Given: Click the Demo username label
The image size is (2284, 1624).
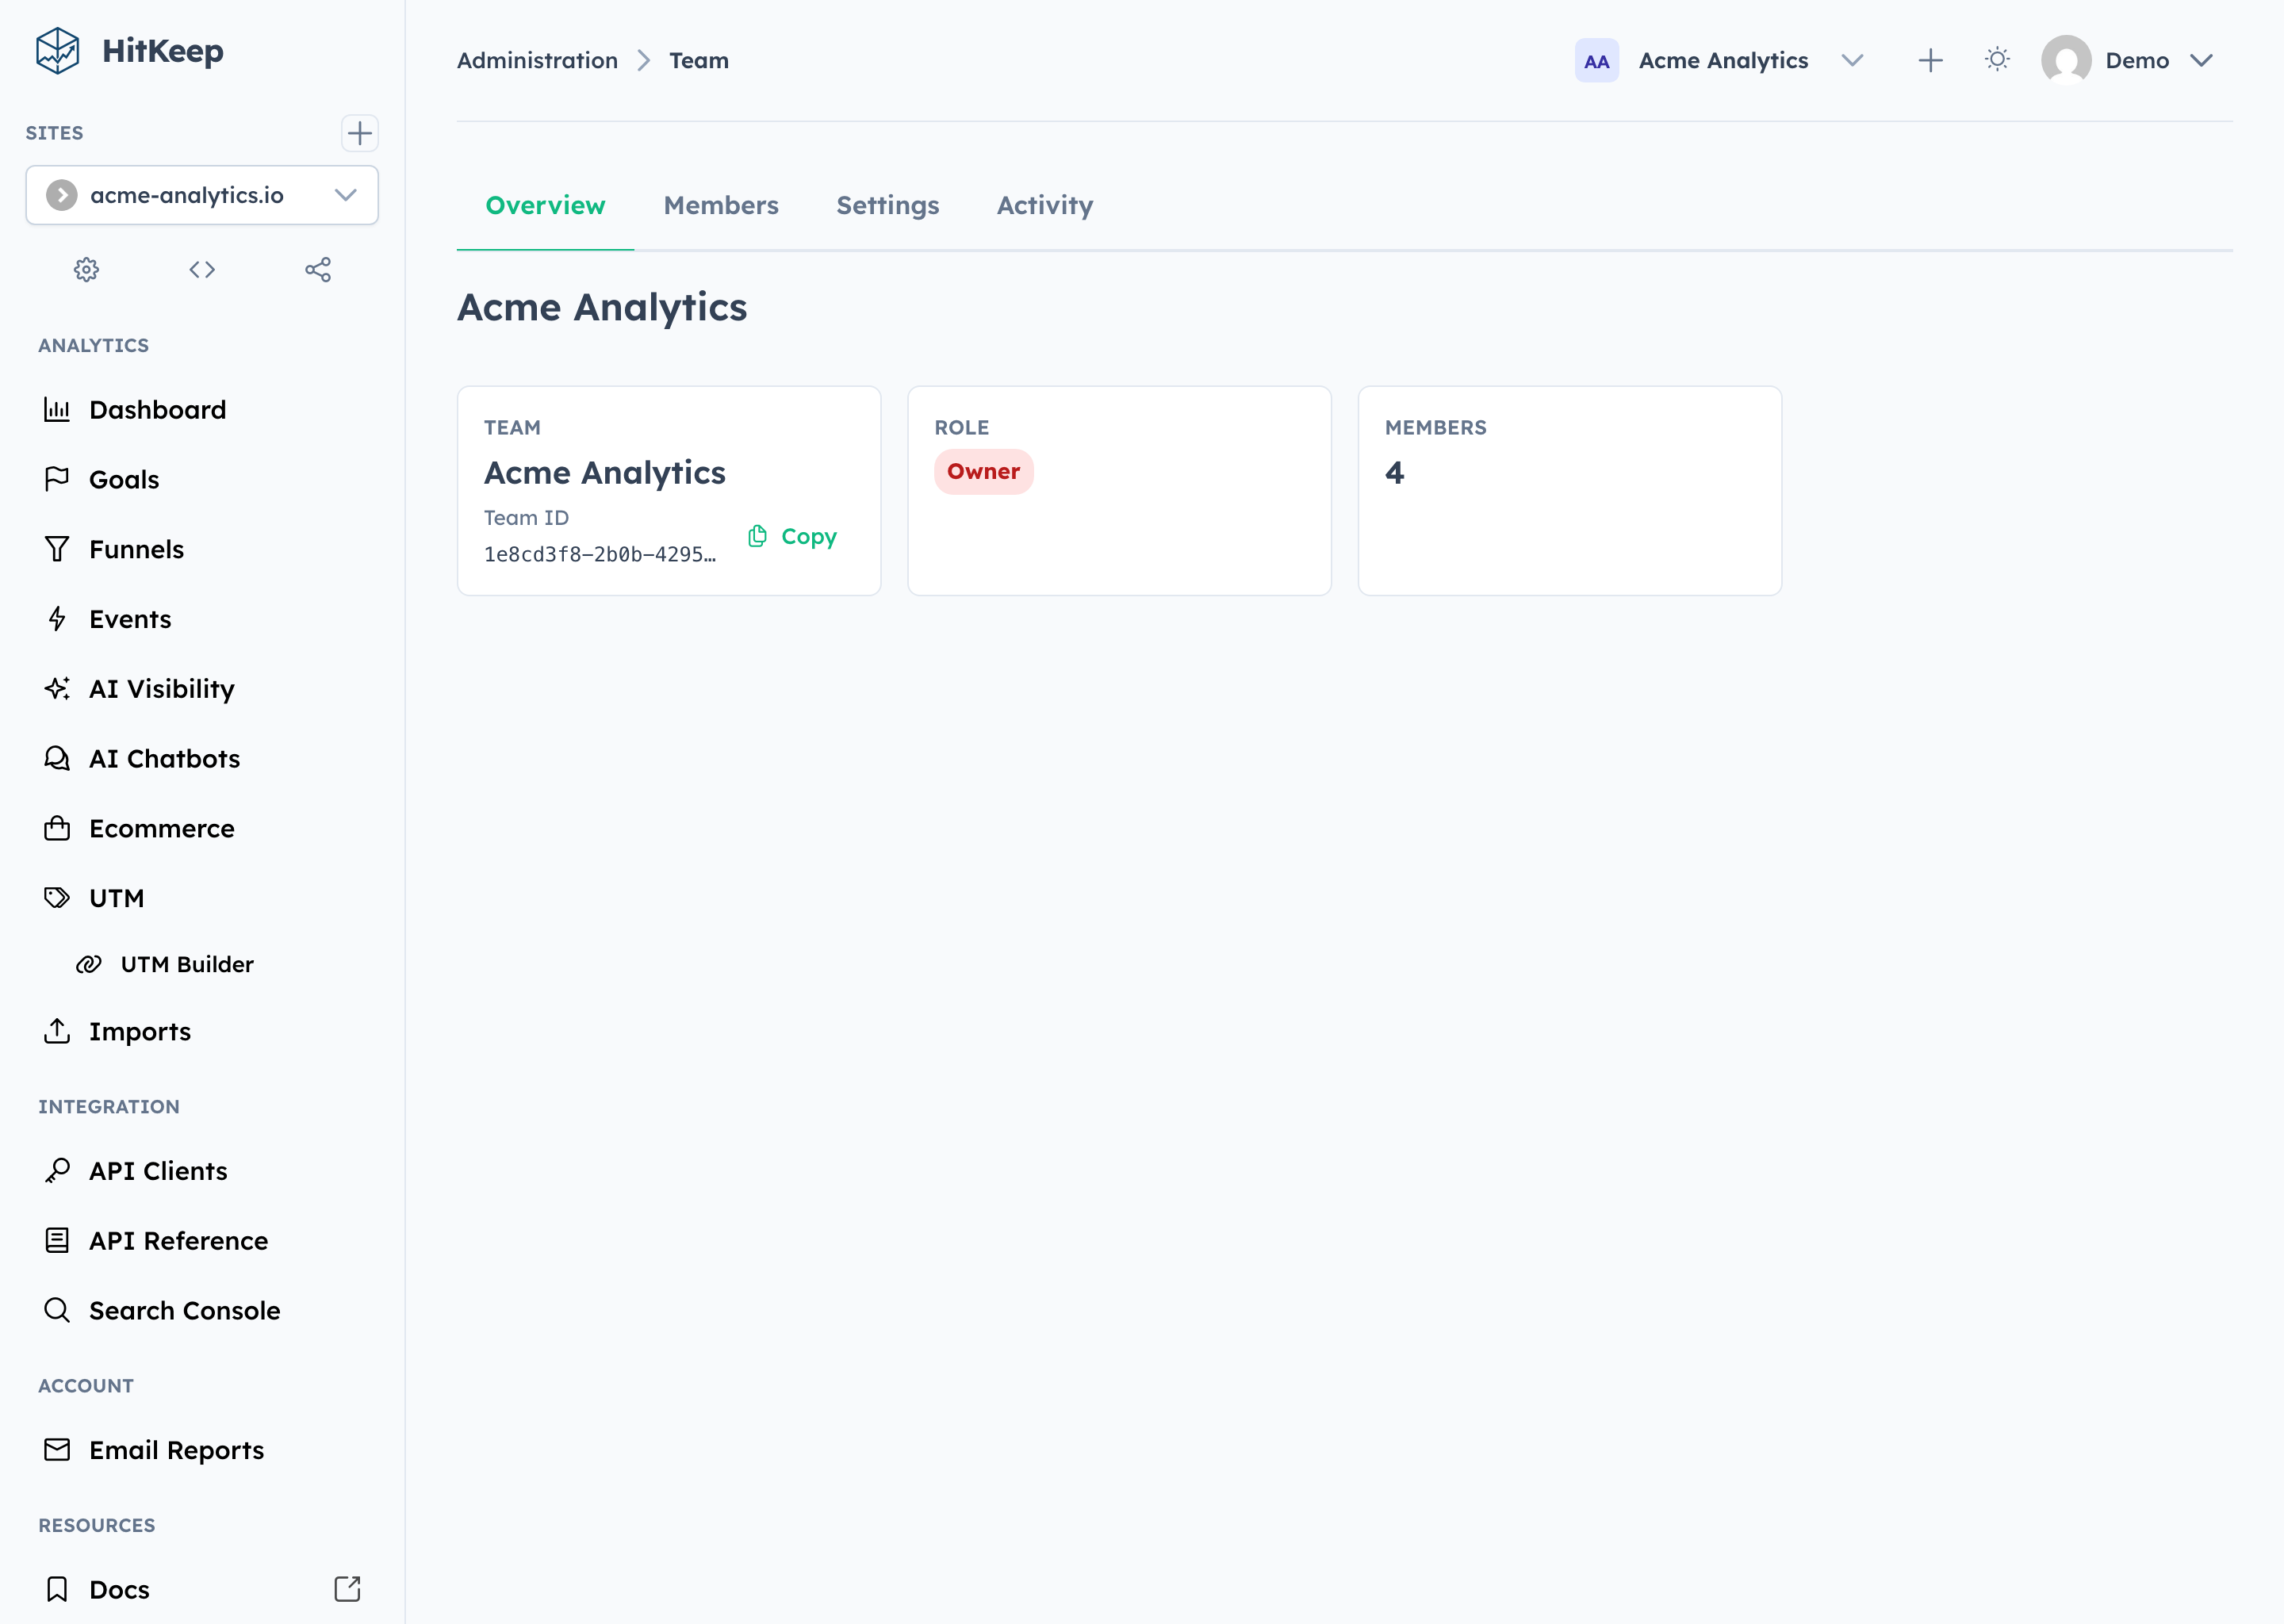Looking at the screenshot, I should tap(2137, 61).
